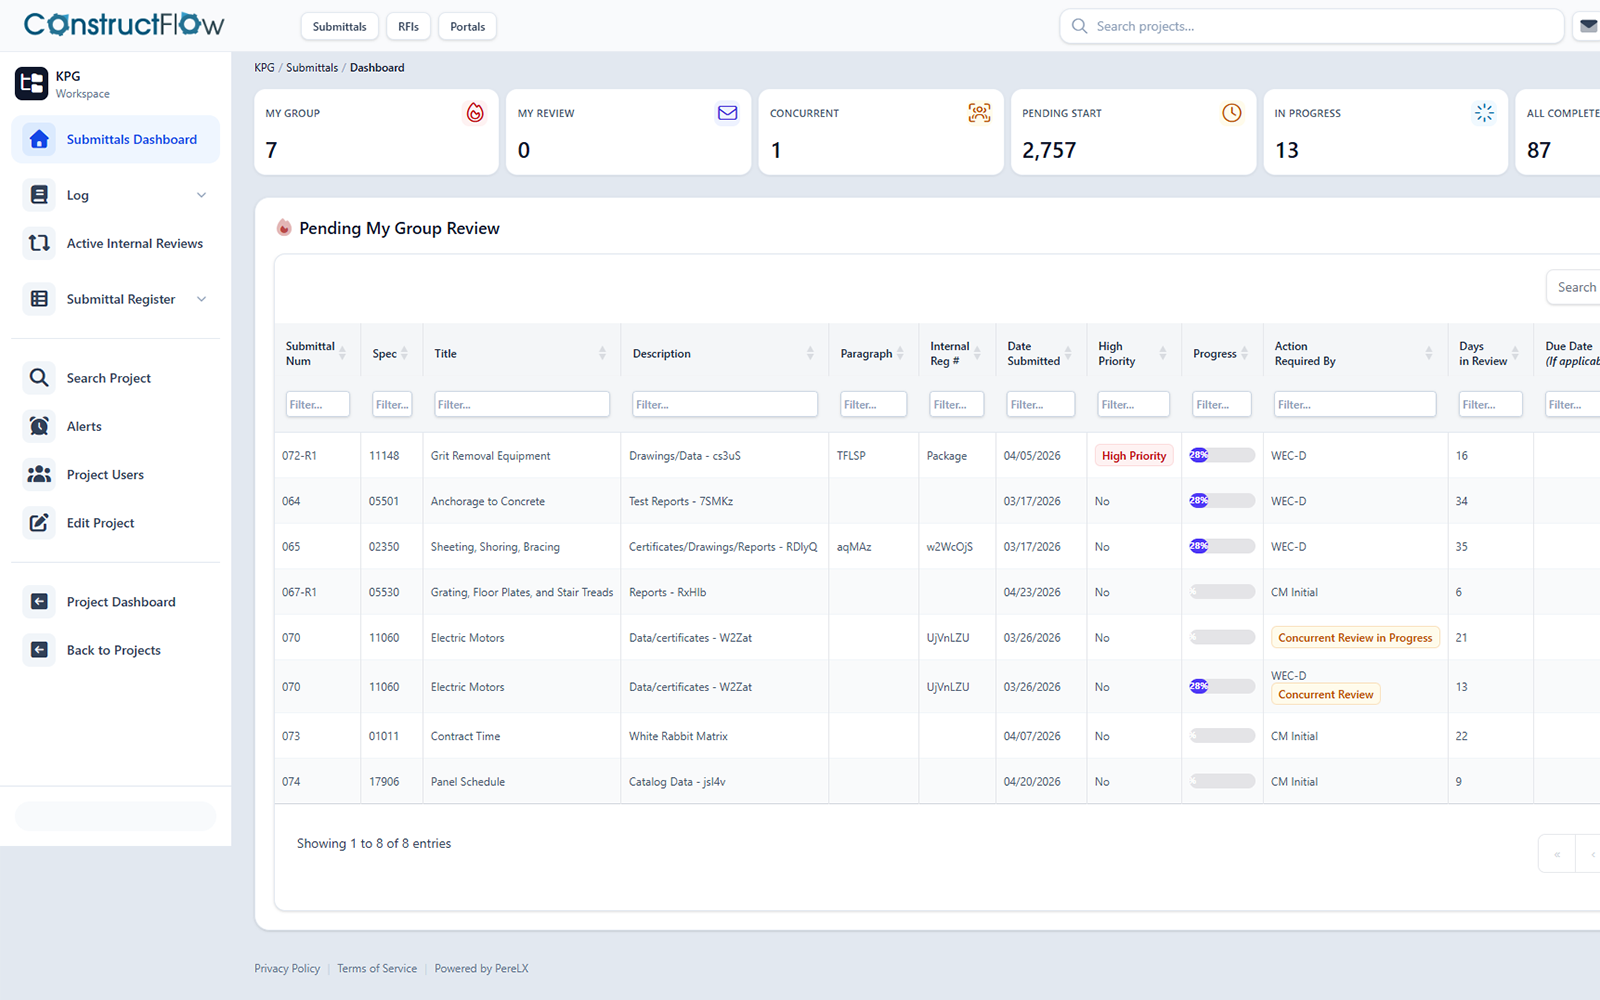Click the White Rabbit Matrix description
1600x1000 pixels.
tap(678, 736)
